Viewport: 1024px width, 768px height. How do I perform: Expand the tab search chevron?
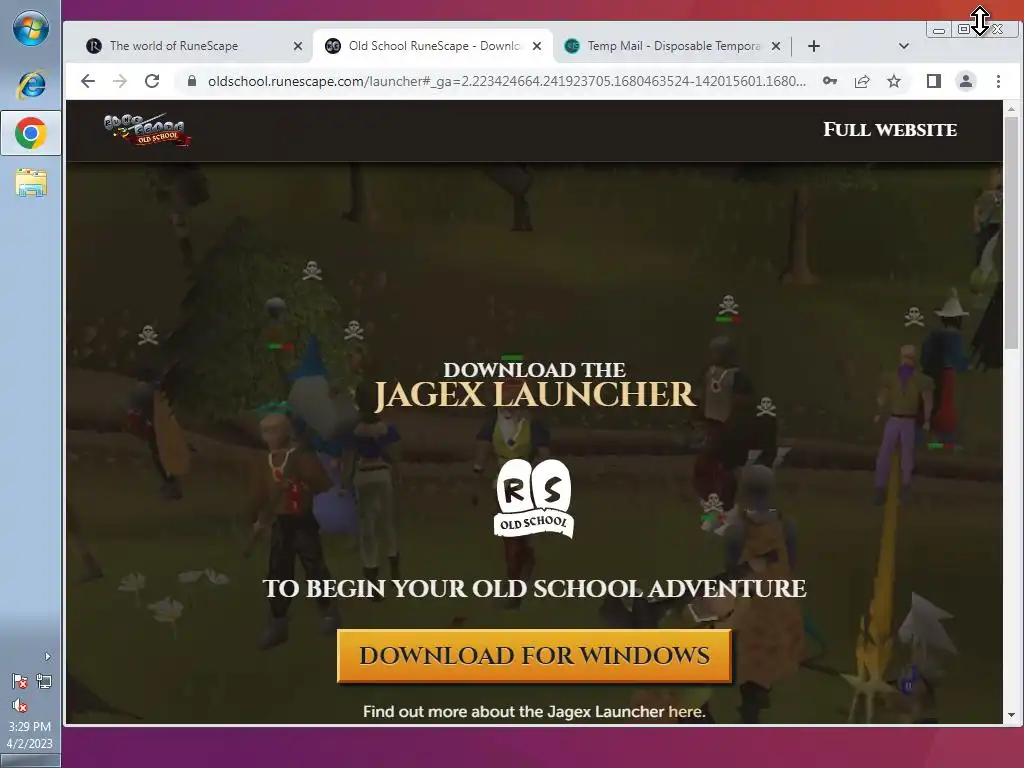click(x=904, y=46)
